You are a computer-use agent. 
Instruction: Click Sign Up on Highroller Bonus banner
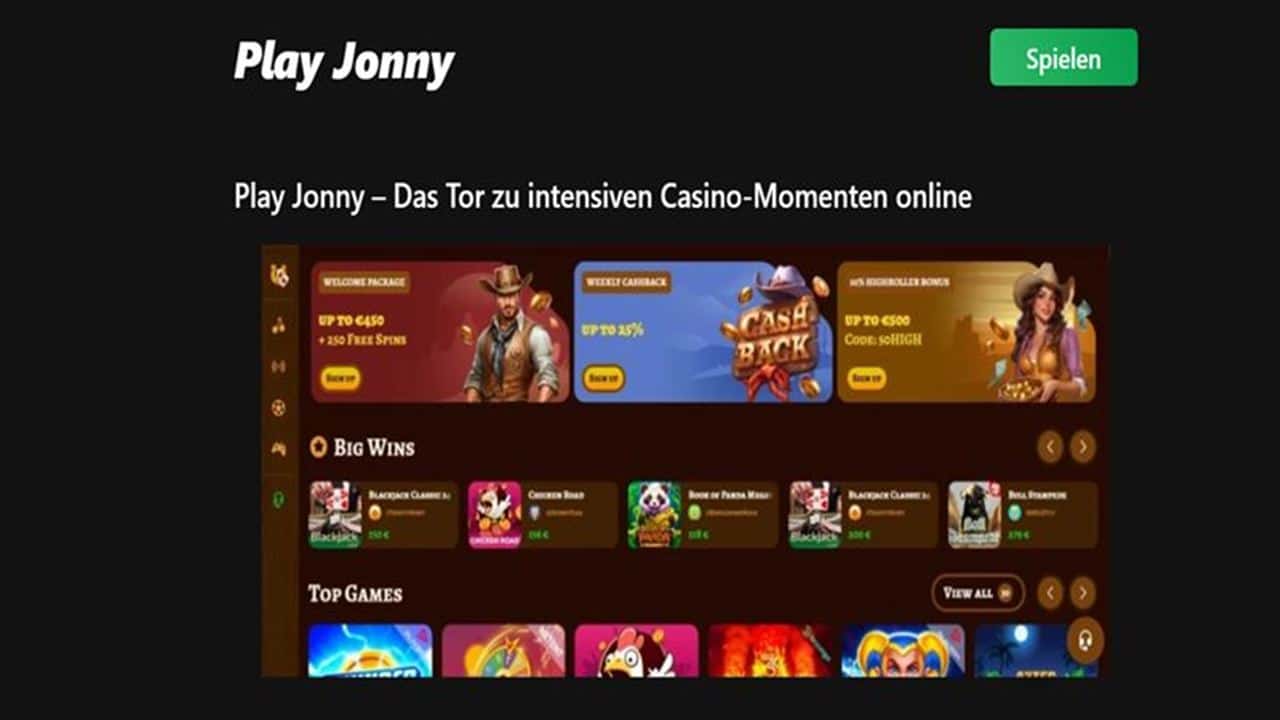pyautogui.click(x=866, y=378)
